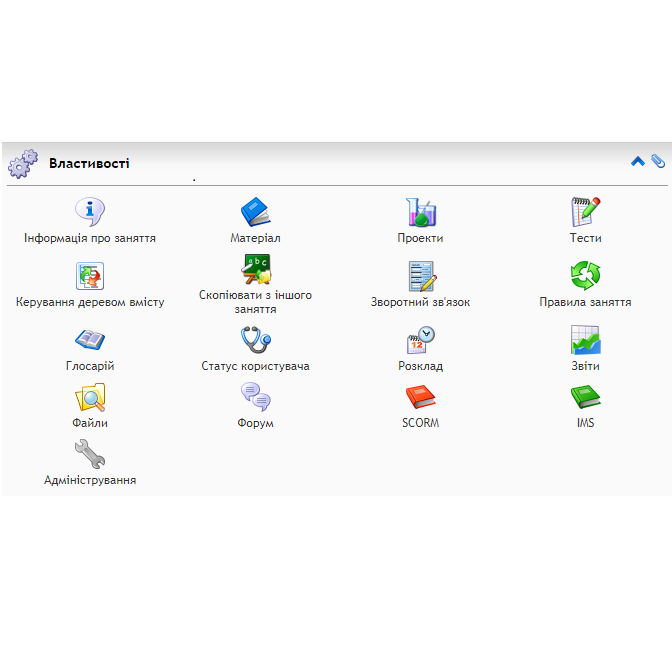Click the Адміністрування link text
The height and width of the screenshot is (672, 672).
(90, 480)
